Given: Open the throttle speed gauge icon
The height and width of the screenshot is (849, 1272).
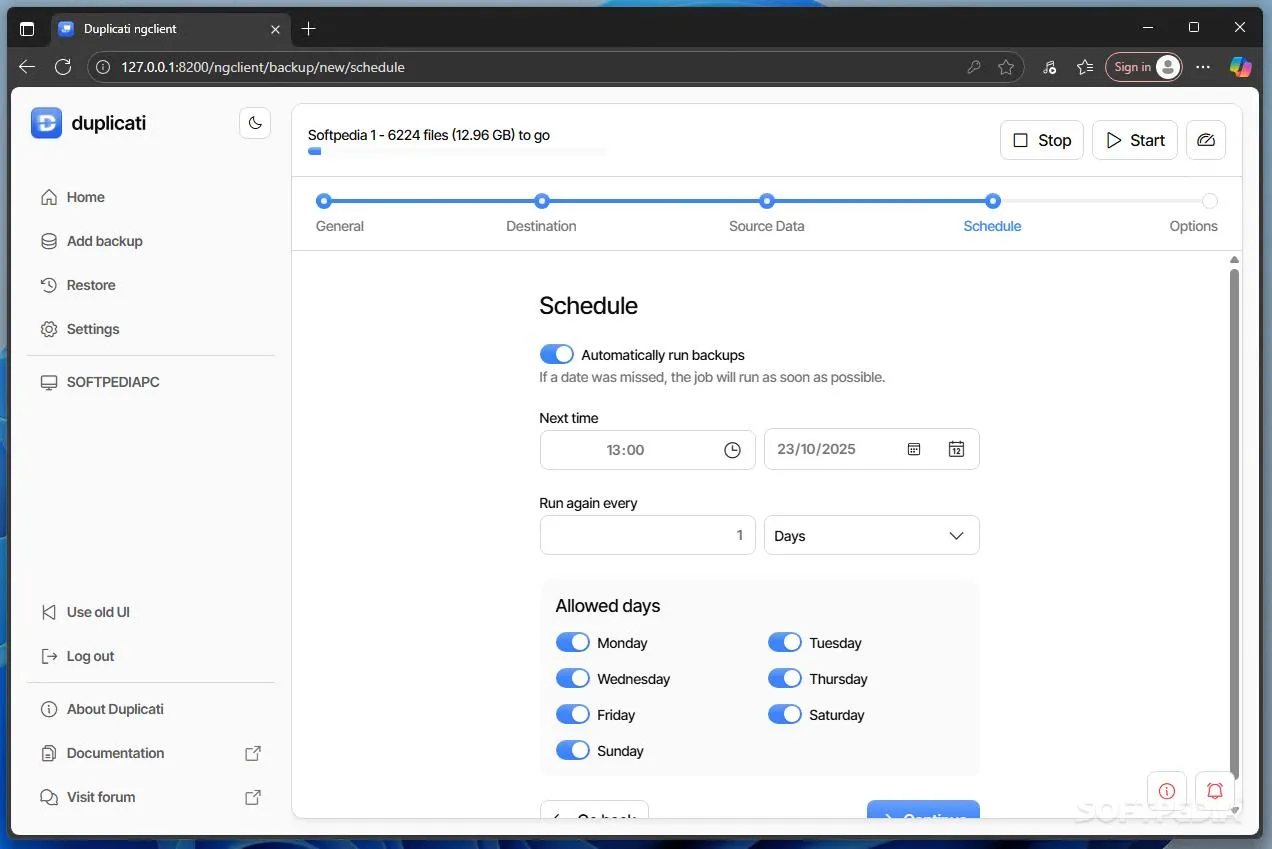Looking at the screenshot, I should [x=1206, y=140].
